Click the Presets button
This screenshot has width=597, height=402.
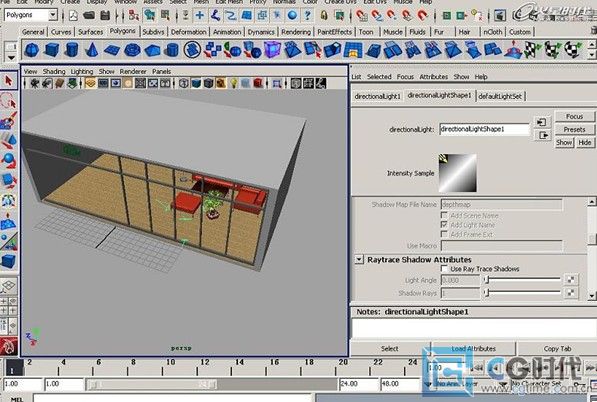[574, 129]
